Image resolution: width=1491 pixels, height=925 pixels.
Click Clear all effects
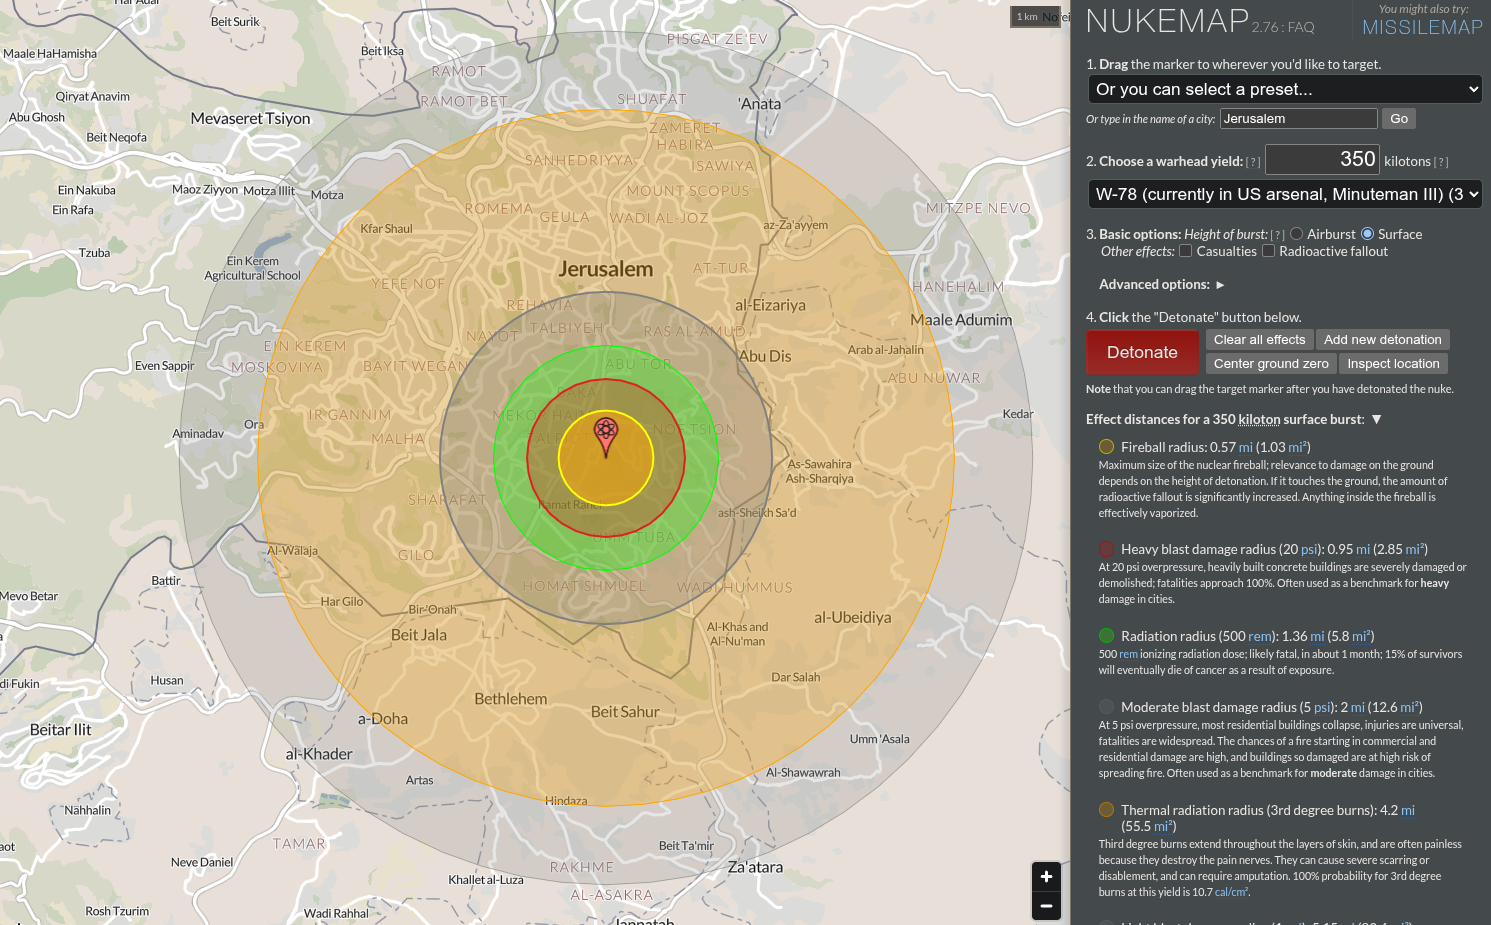click(x=1260, y=340)
